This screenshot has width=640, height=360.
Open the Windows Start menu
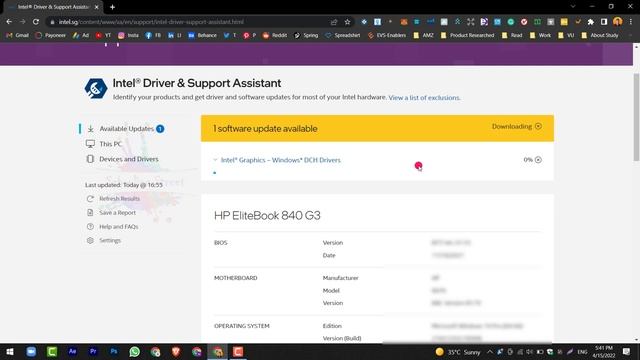point(10,351)
